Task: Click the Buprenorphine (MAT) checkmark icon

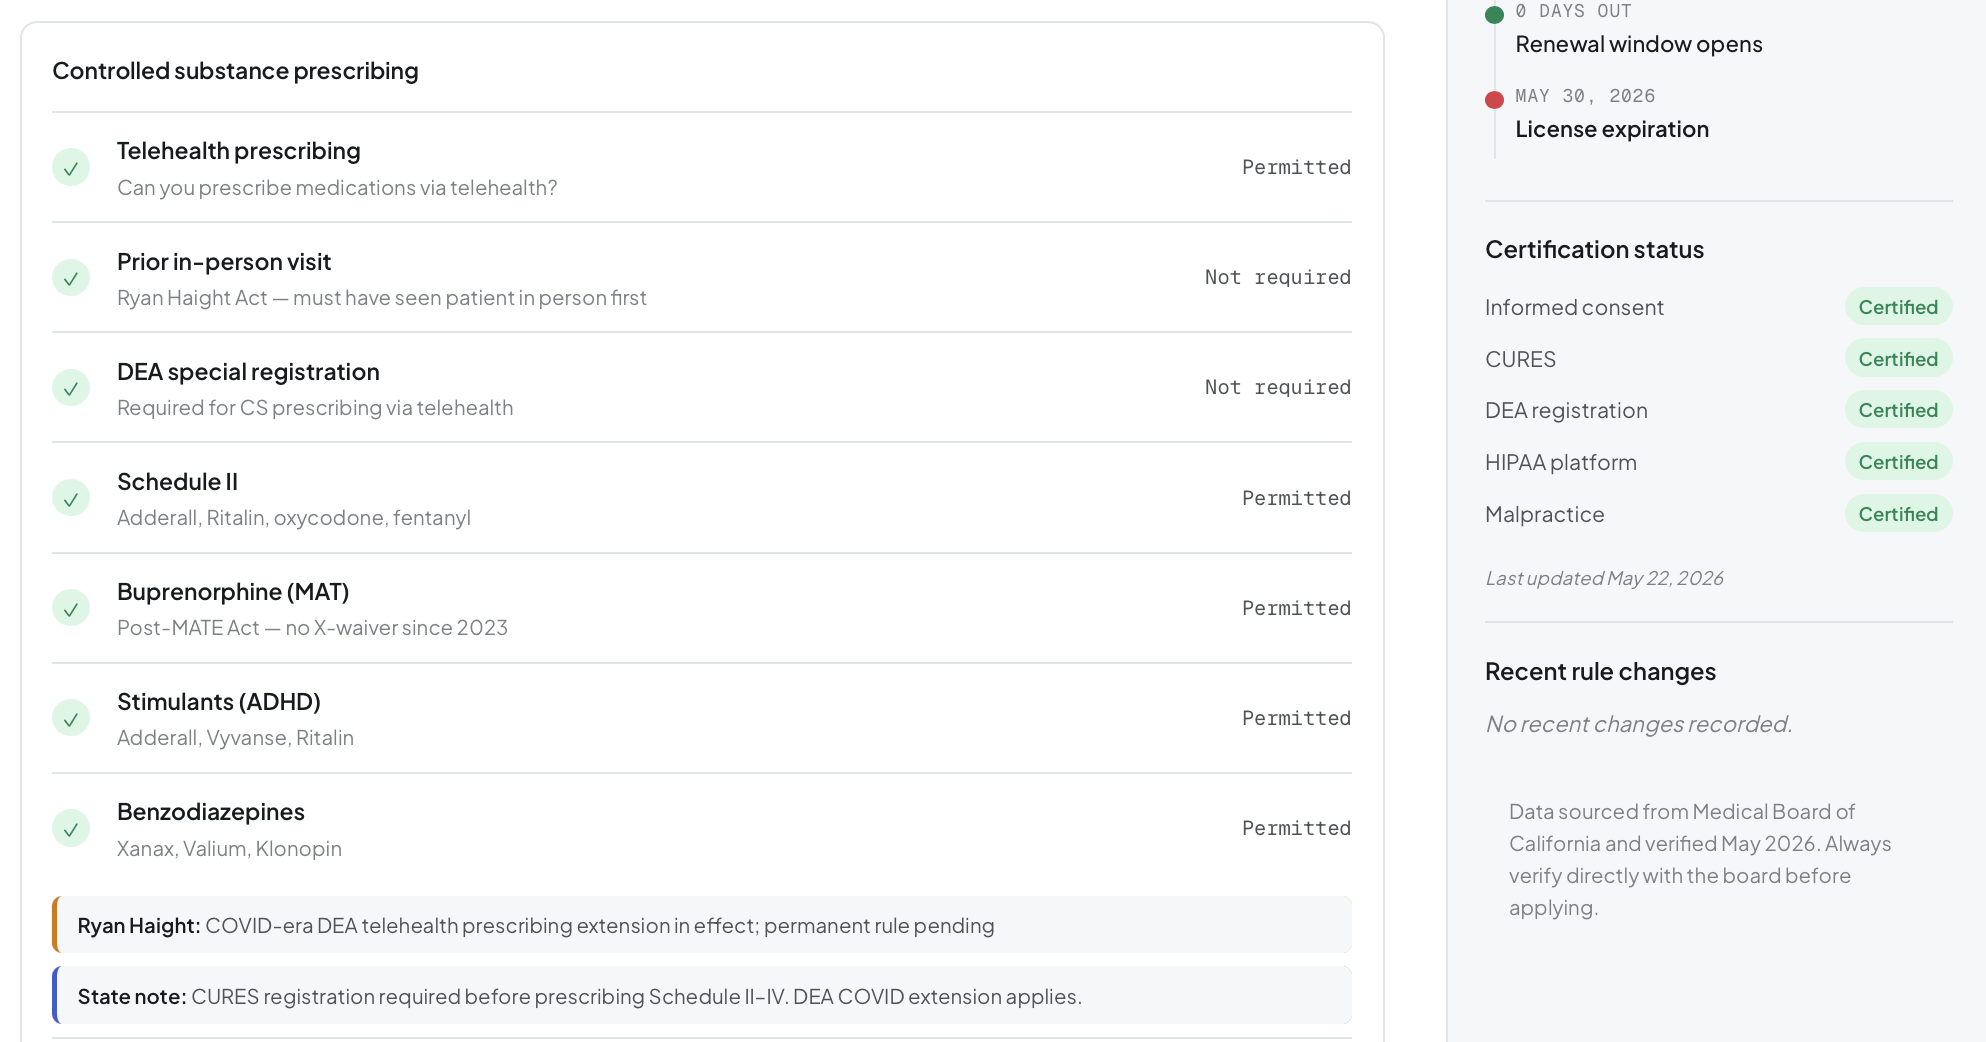Action: [71, 608]
